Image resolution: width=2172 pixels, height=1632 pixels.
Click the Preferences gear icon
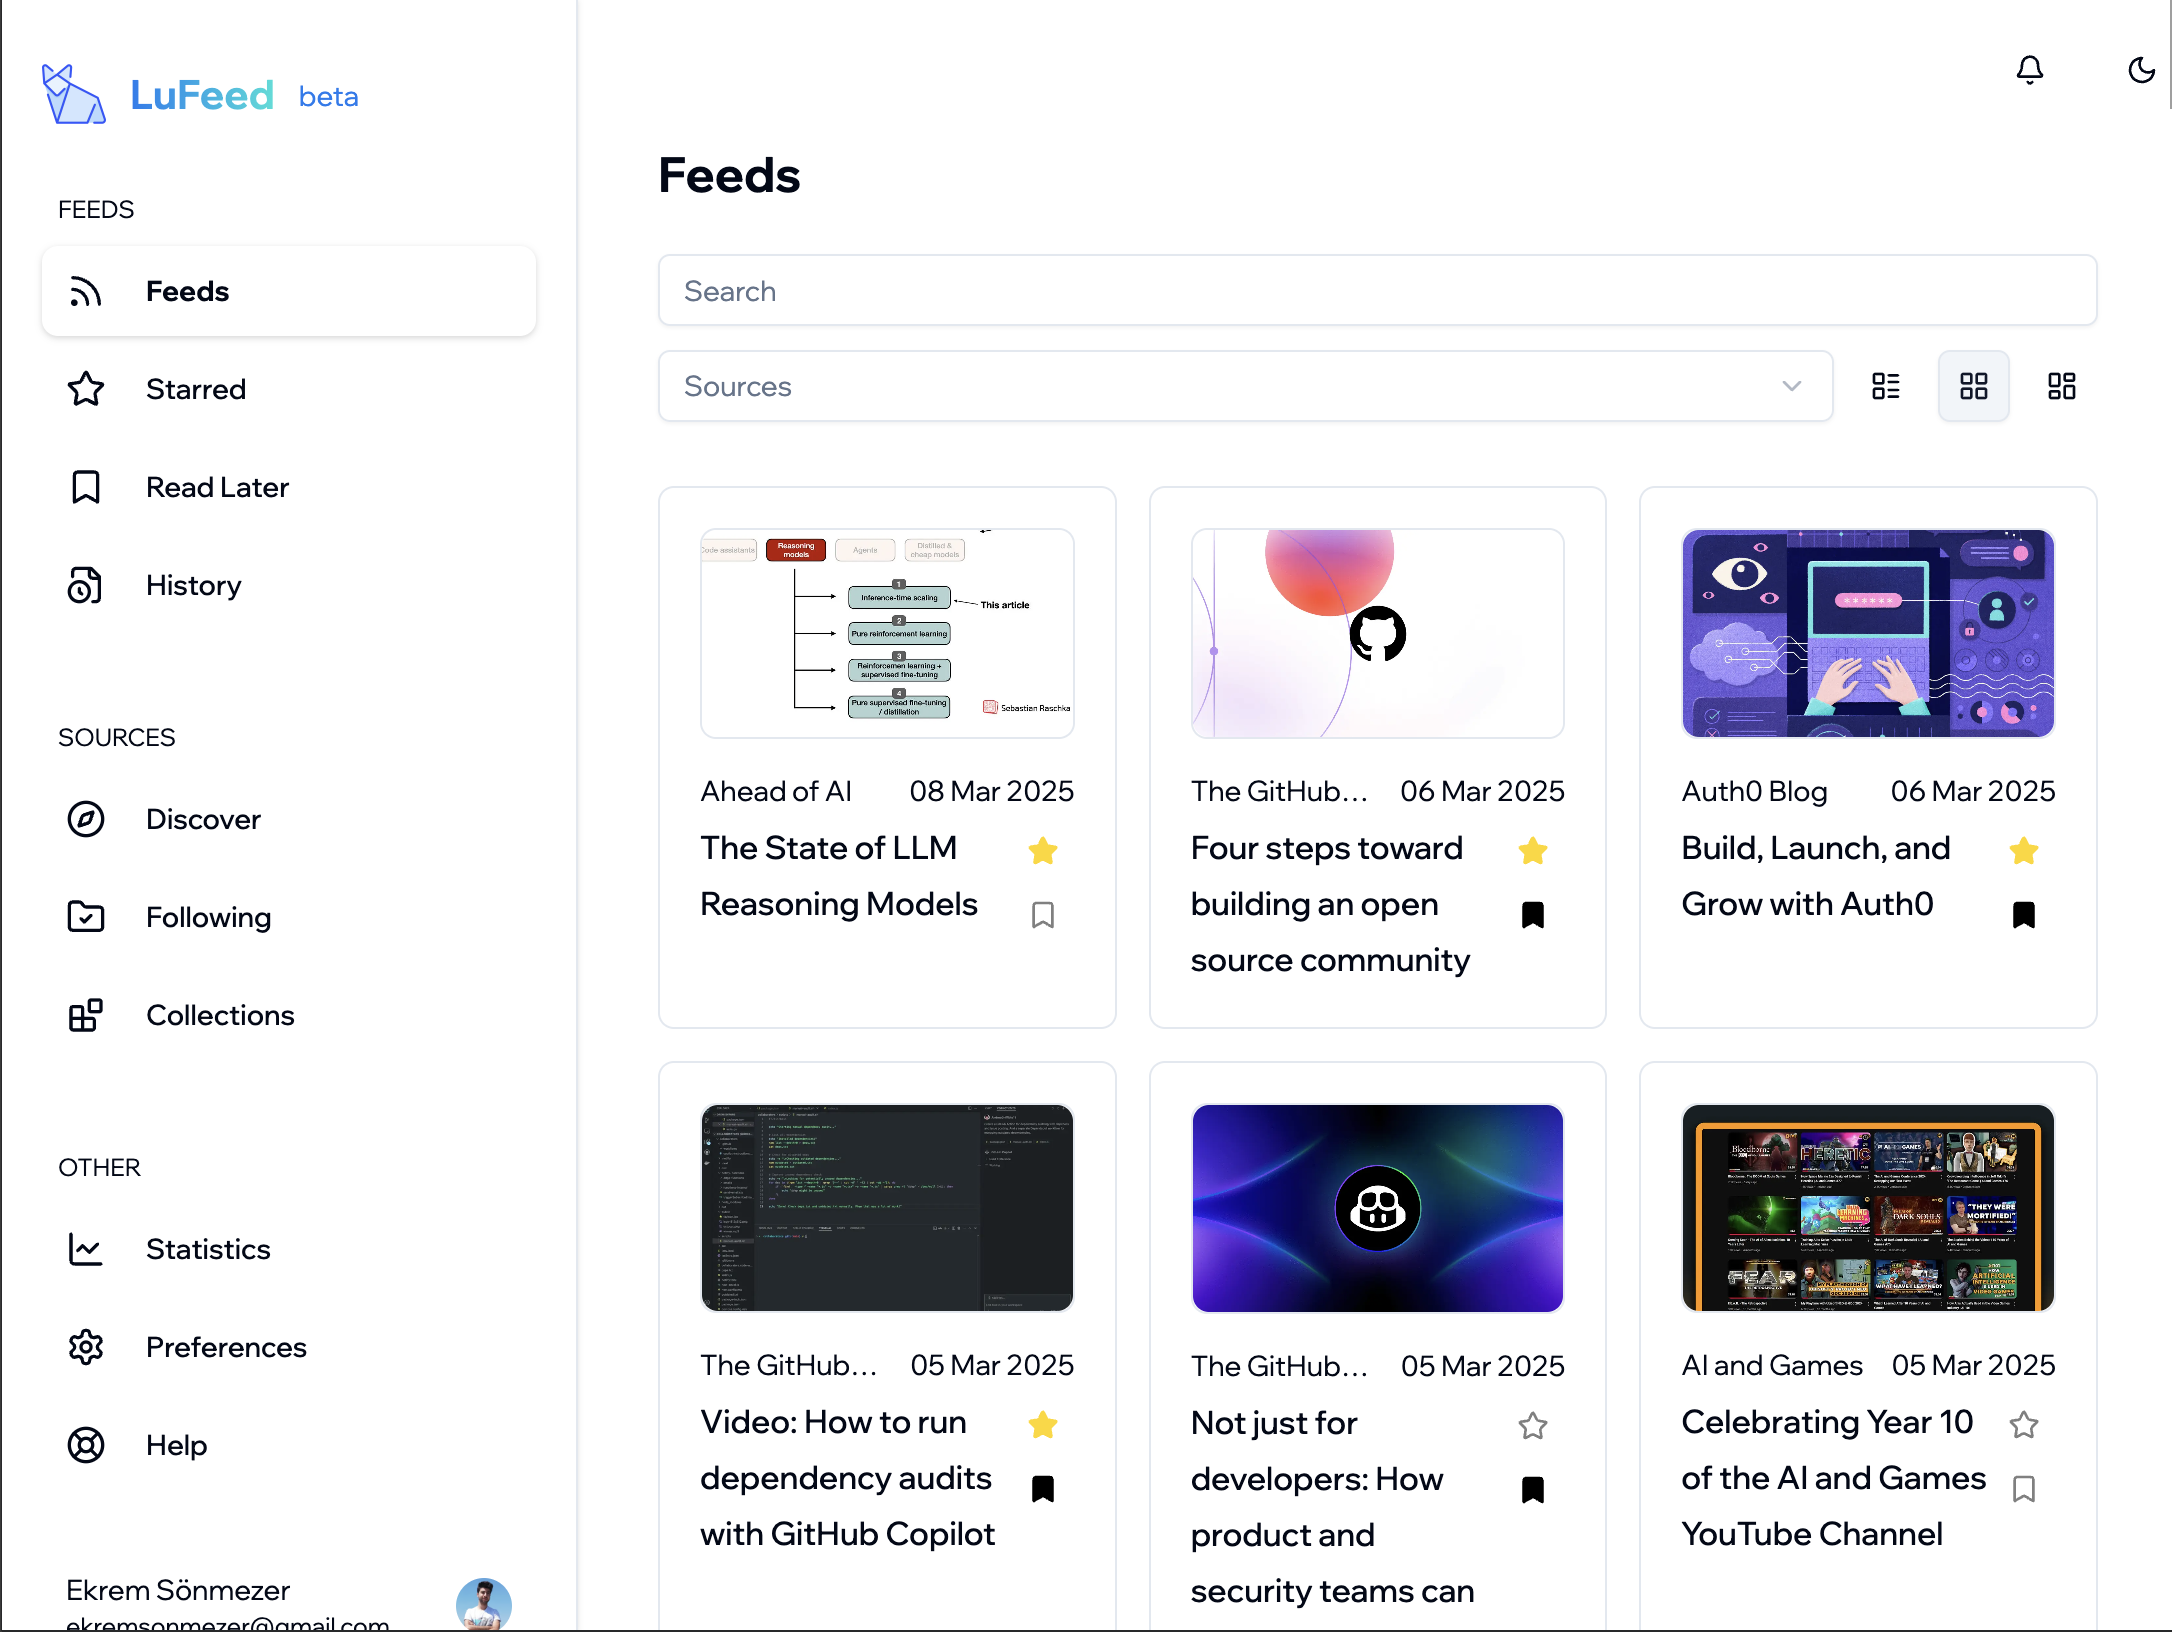click(x=86, y=1347)
